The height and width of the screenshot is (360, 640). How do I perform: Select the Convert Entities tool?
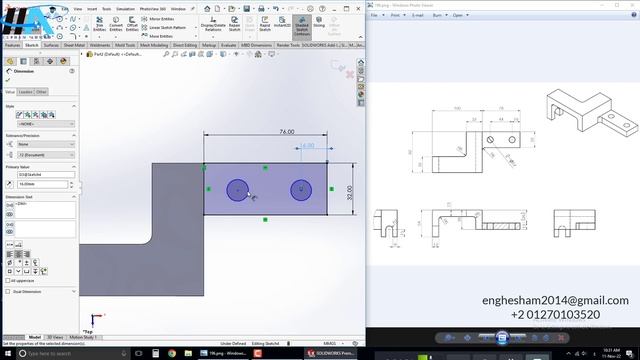tap(116, 24)
